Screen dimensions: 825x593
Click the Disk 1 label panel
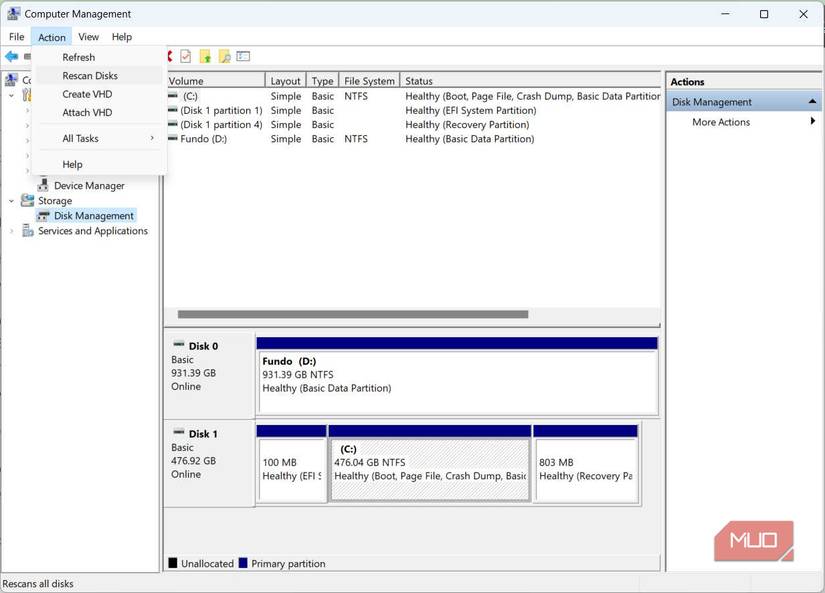tap(209, 464)
